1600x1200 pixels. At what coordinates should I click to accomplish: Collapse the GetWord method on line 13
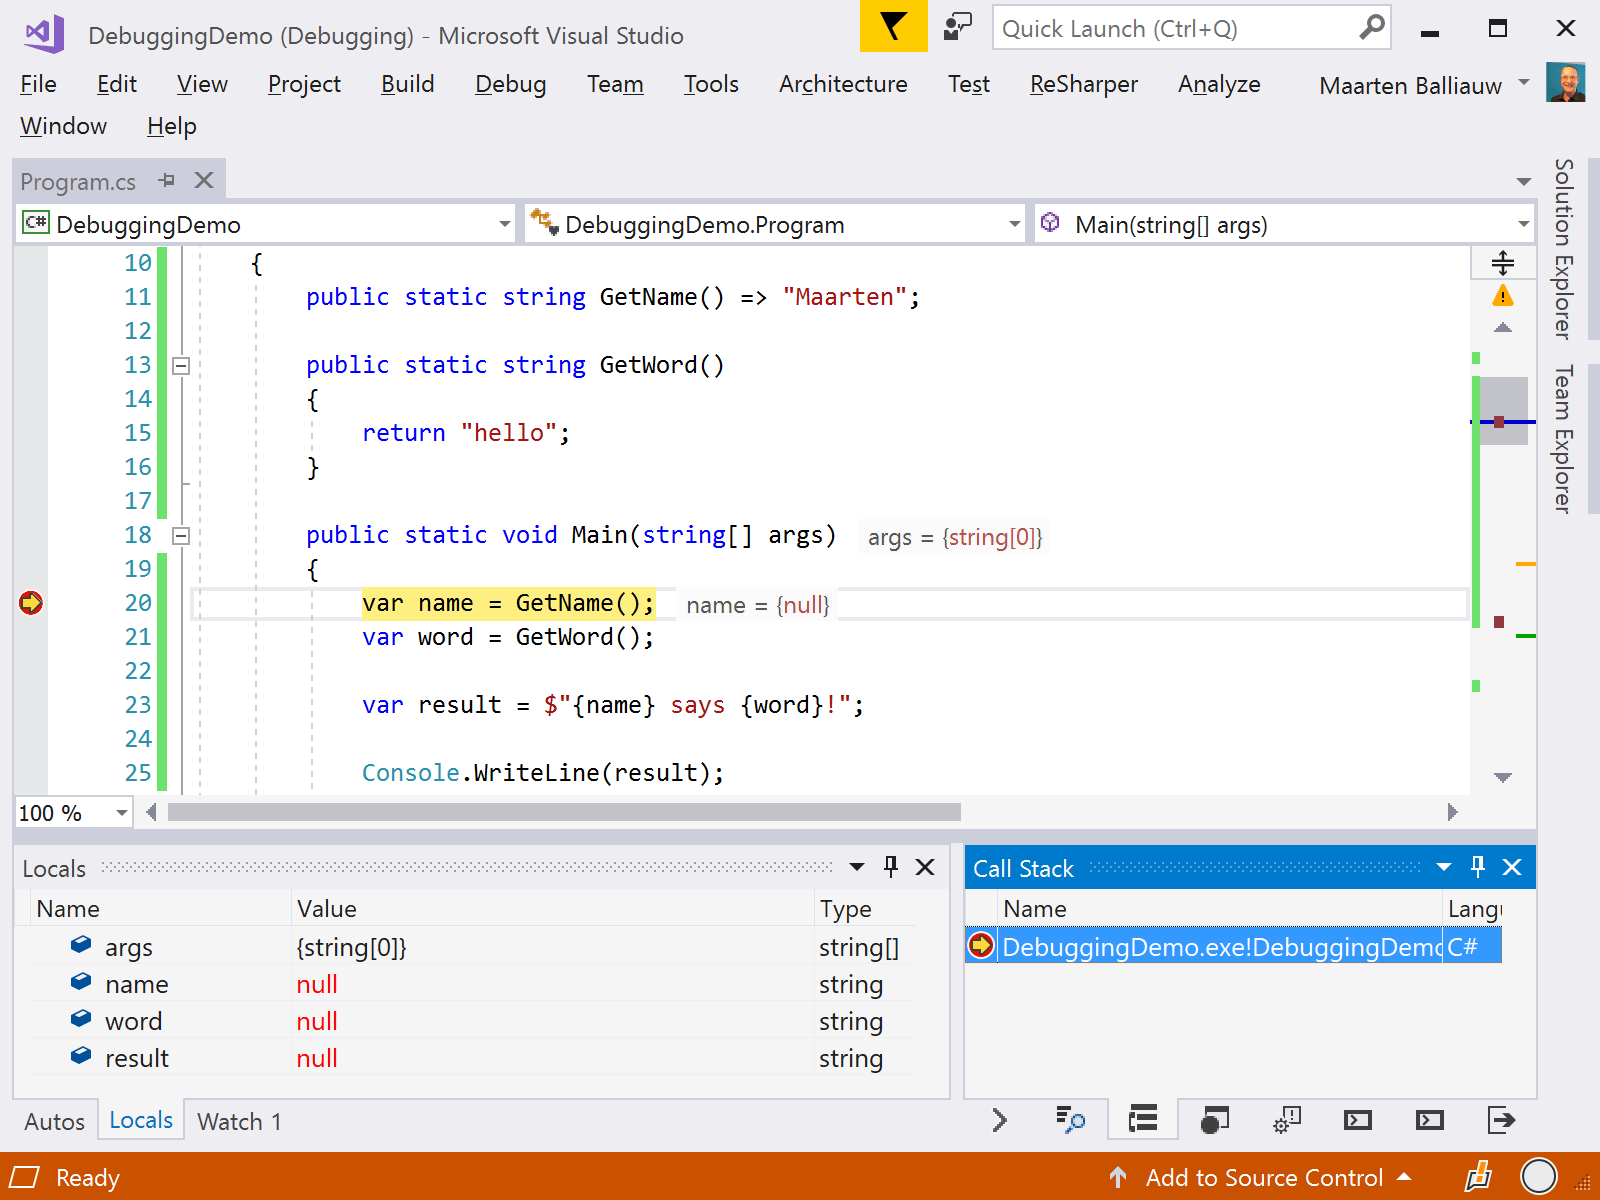click(x=181, y=365)
